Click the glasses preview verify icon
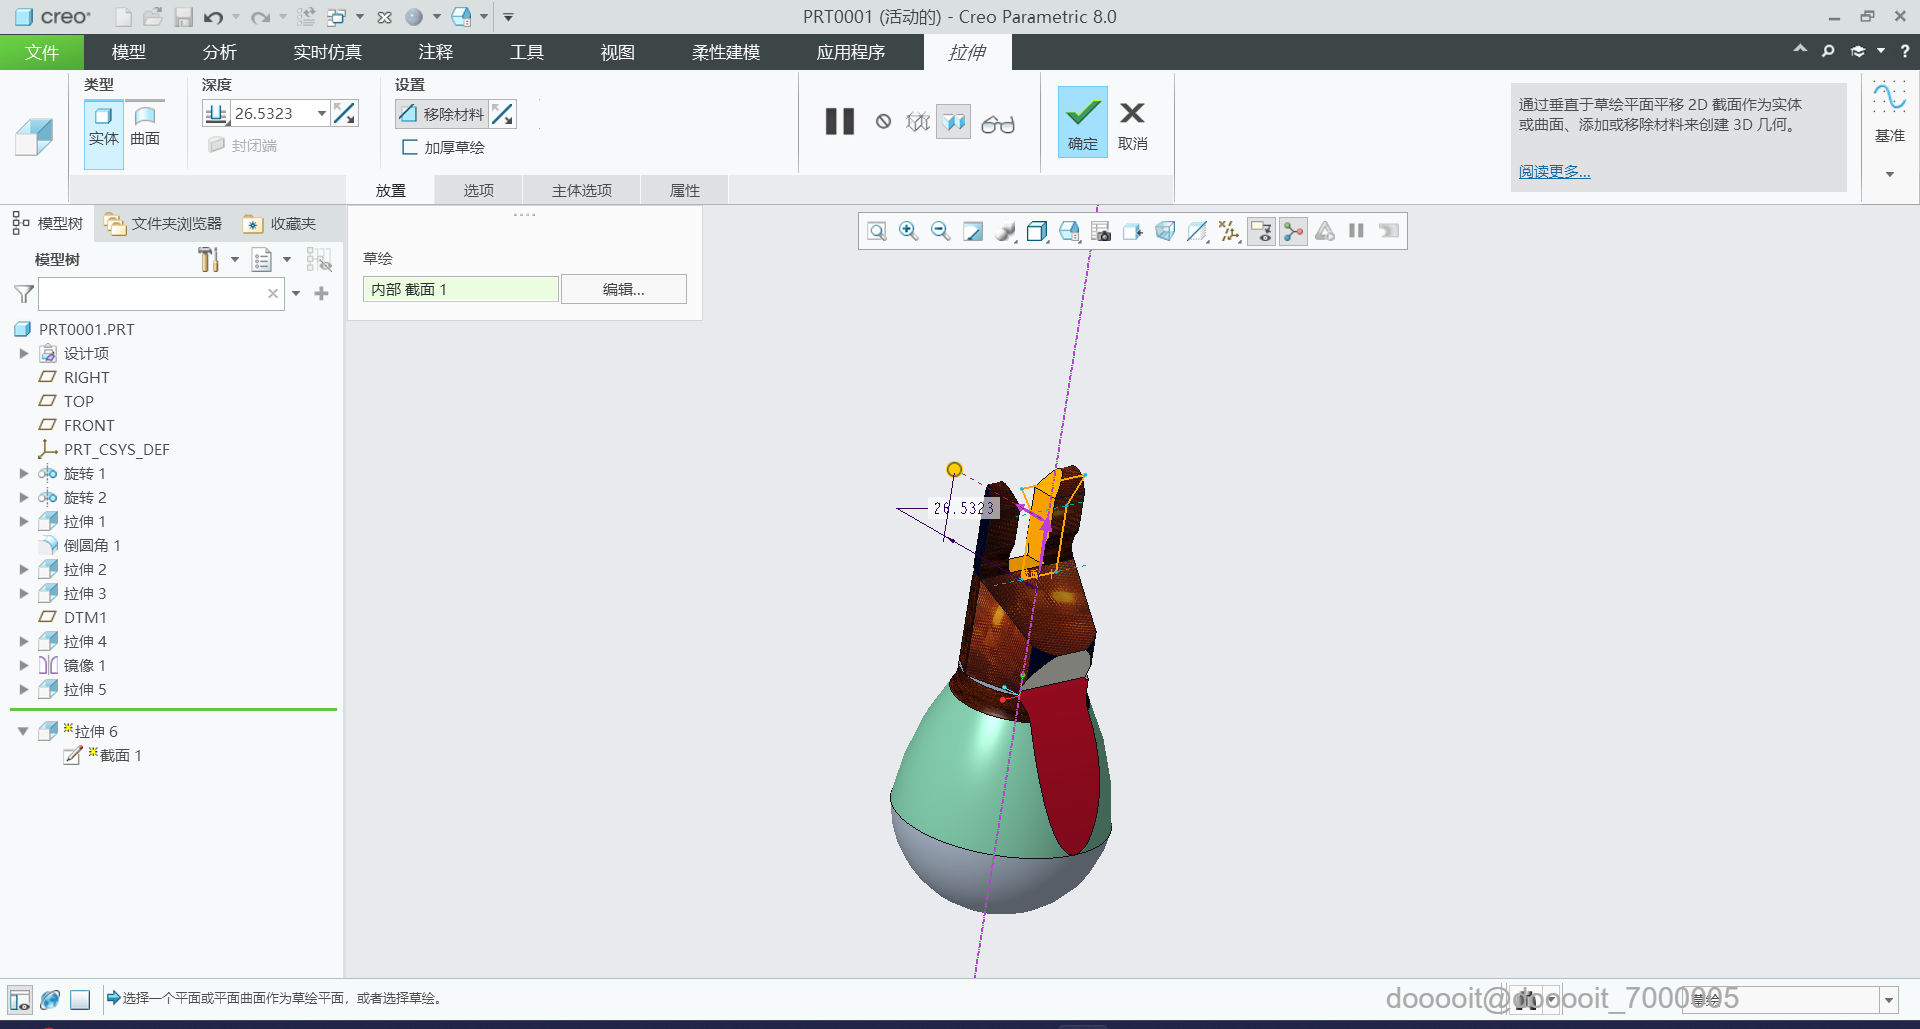This screenshot has height=1029, width=1920. [x=997, y=123]
